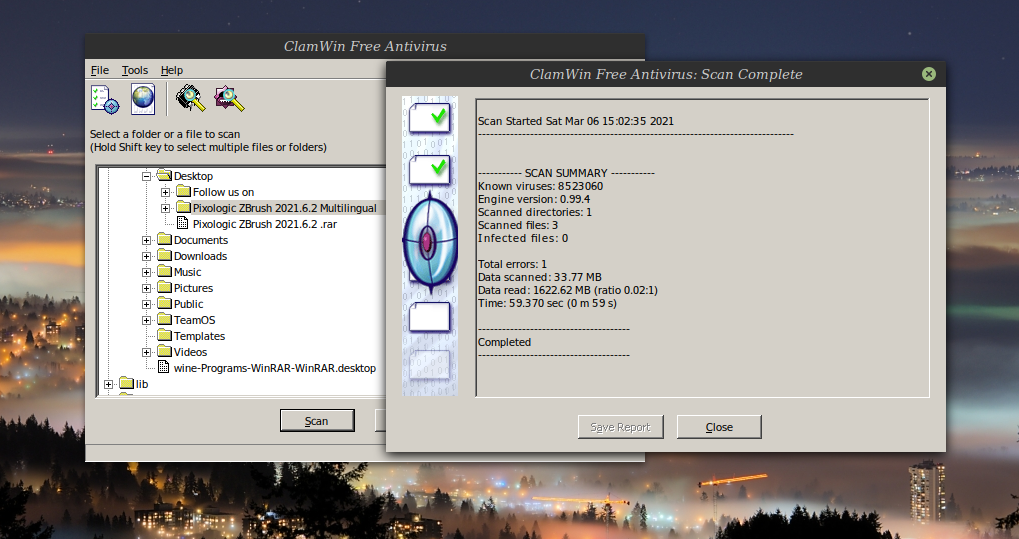Click the Engine version: 0.99.4 line
Image resolution: width=1019 pixels, height=539 pixels.
tap(534, 199)
